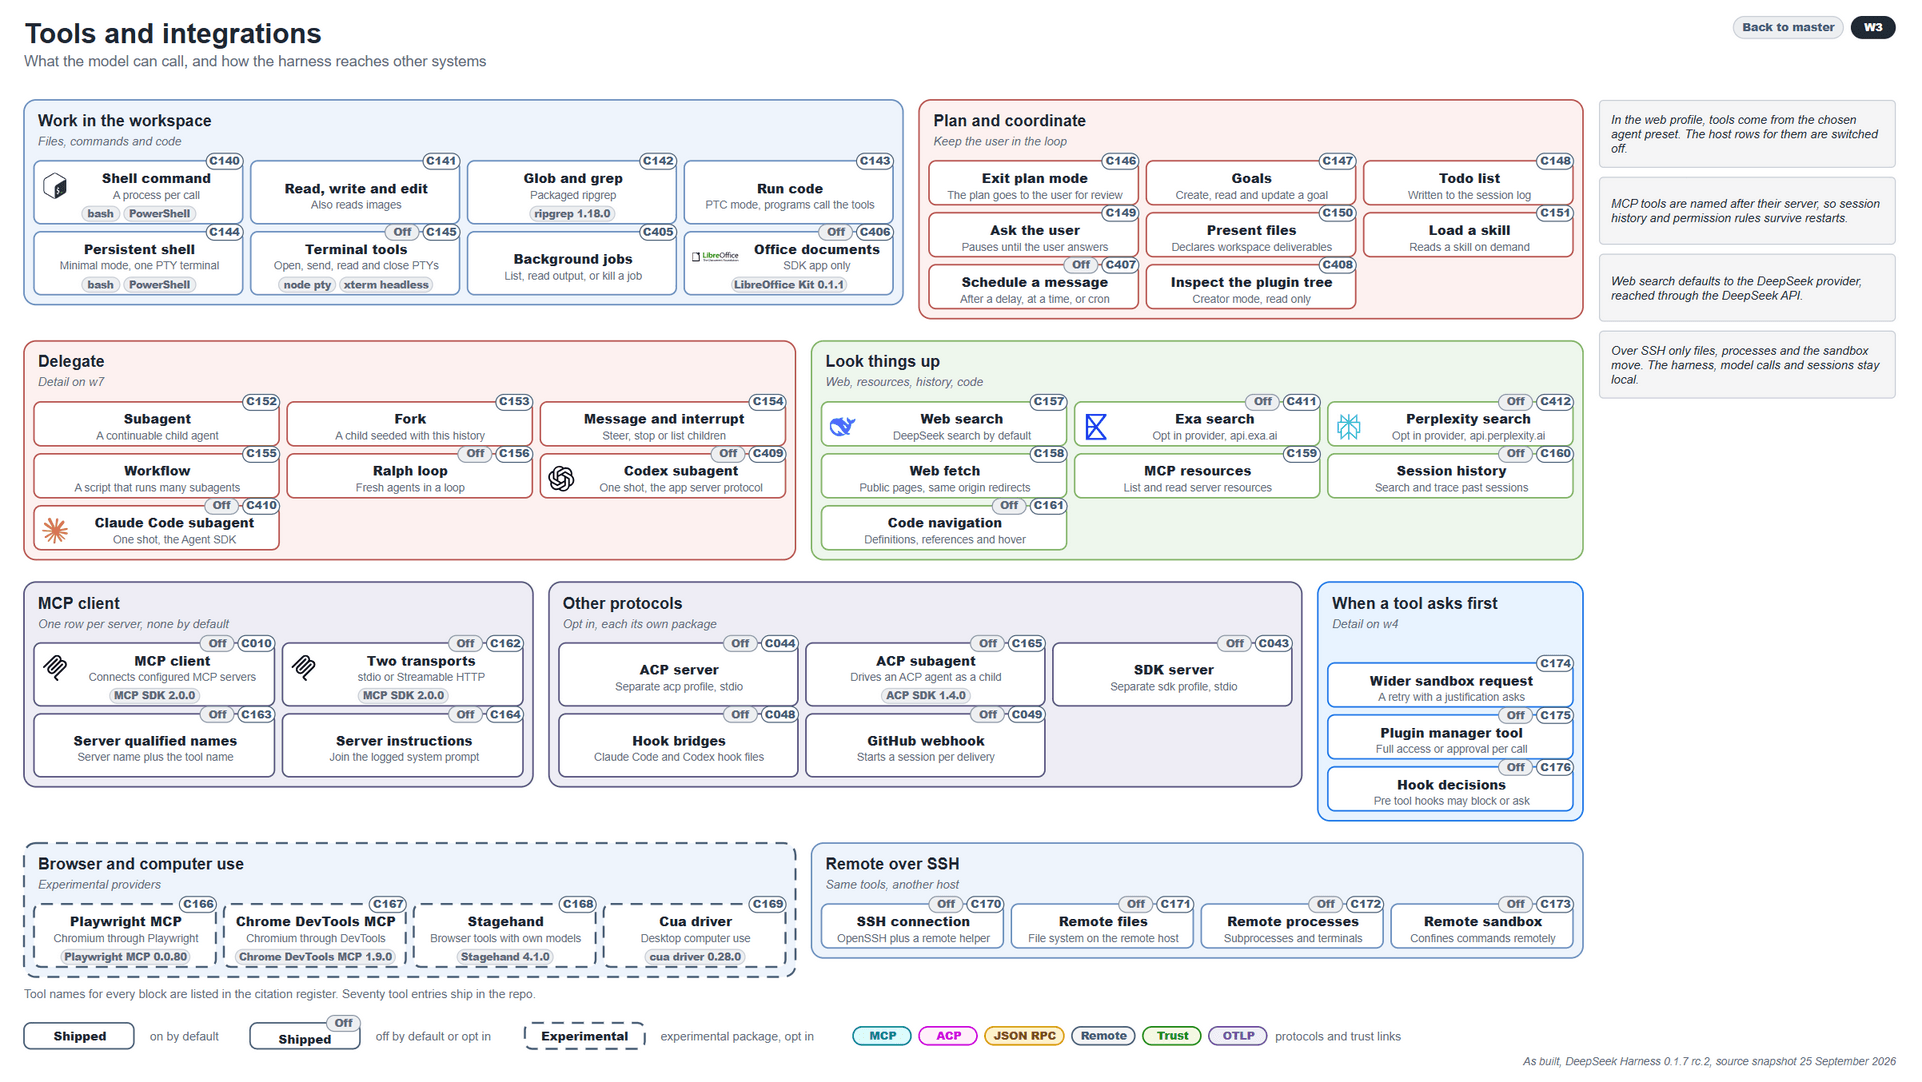Select the SSH connection card
The image size is (1922, 1082).
coord(912,927)
